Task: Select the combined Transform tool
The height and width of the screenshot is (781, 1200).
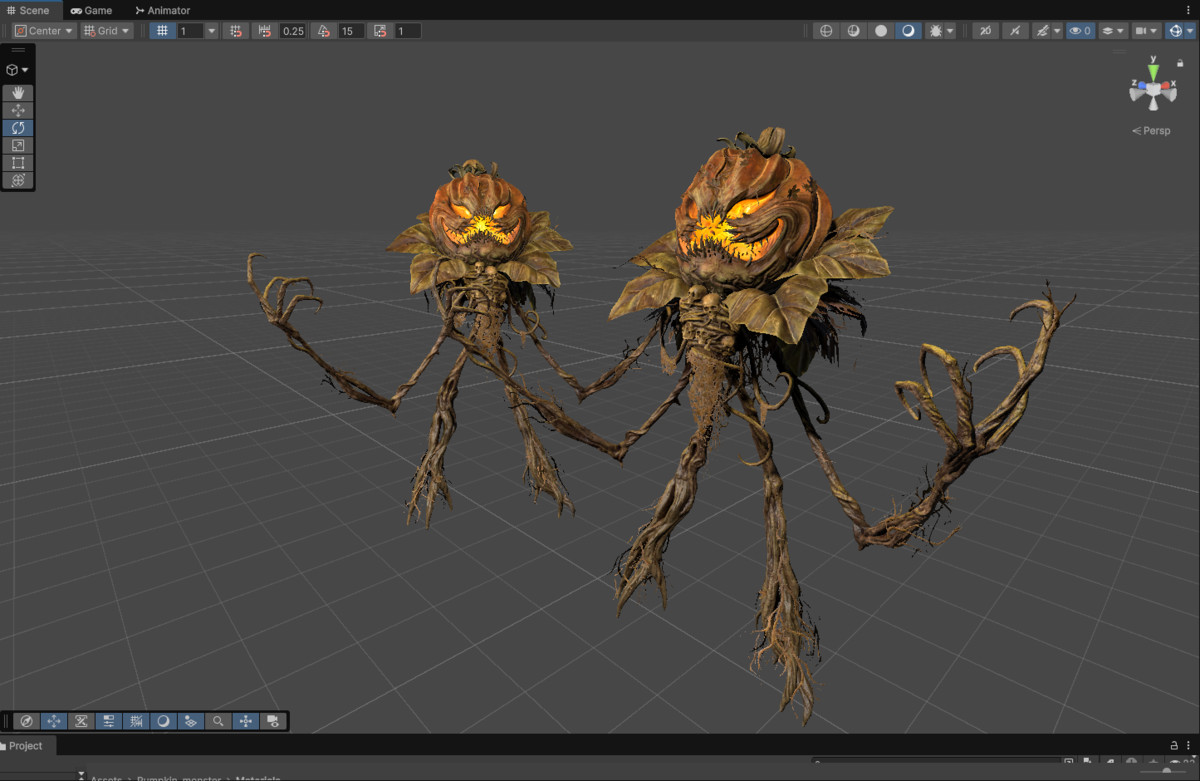Action: pyautogui.click(x=18, y=180)
